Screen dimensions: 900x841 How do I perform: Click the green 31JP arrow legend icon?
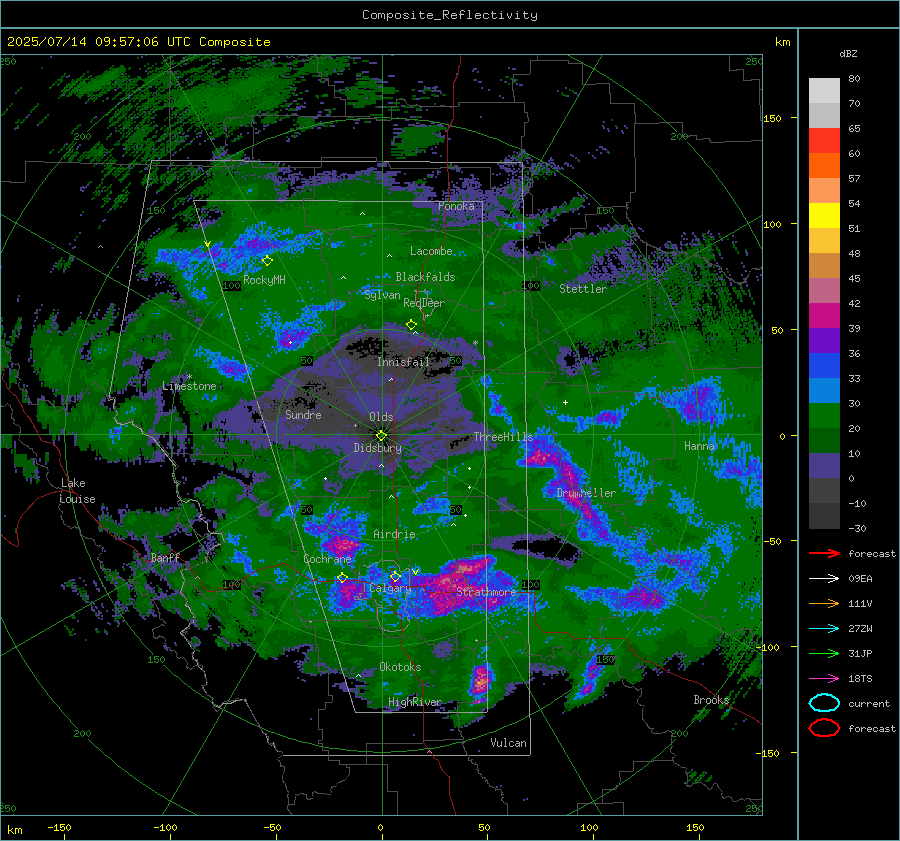click(x=824, y=653)
